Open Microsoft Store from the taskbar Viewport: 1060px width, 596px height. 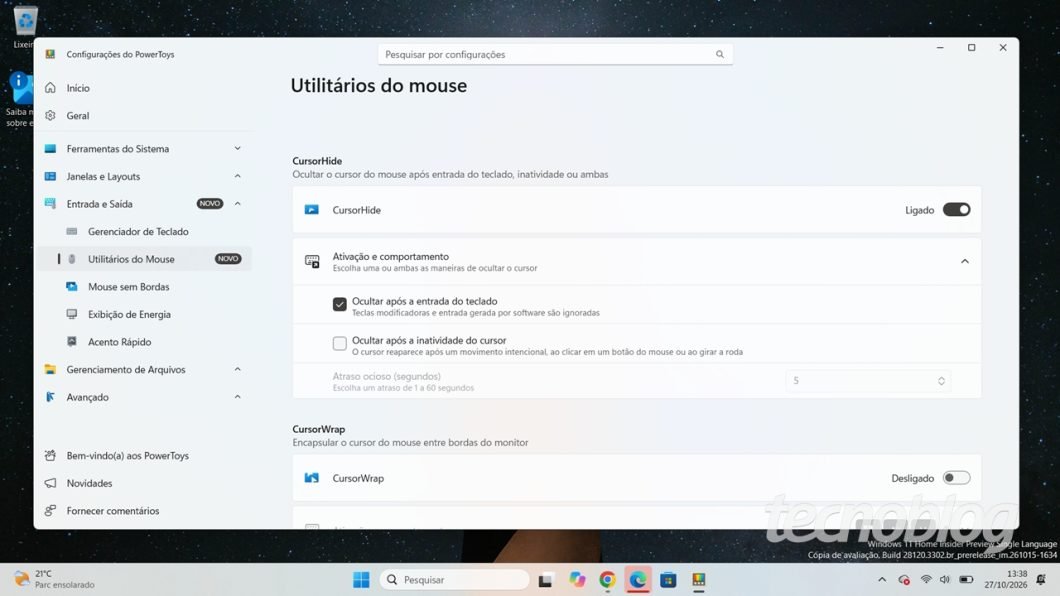click(x=668, y=580)
